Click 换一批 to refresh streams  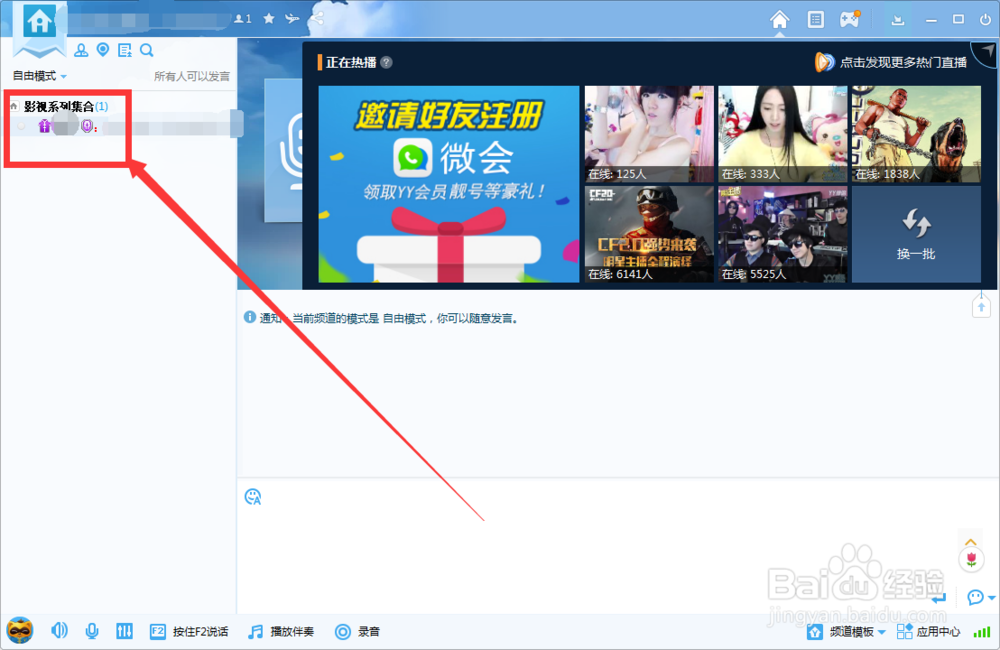[x=916, y=234]
